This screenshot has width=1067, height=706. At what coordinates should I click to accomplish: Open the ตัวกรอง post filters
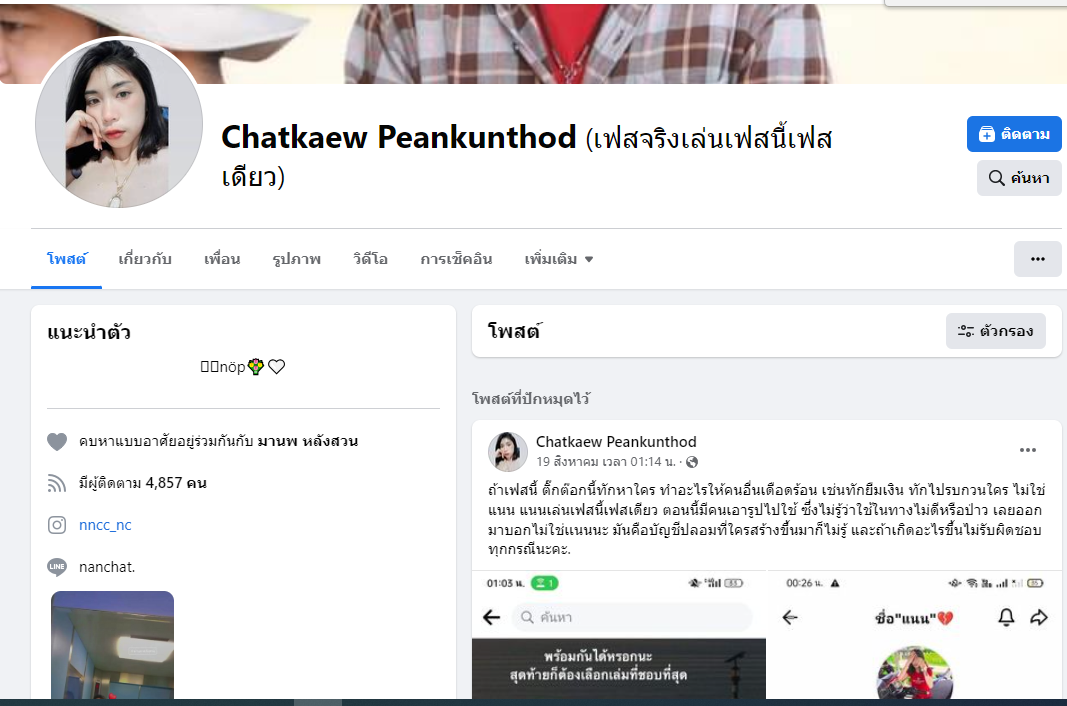[x=996, y=331]
